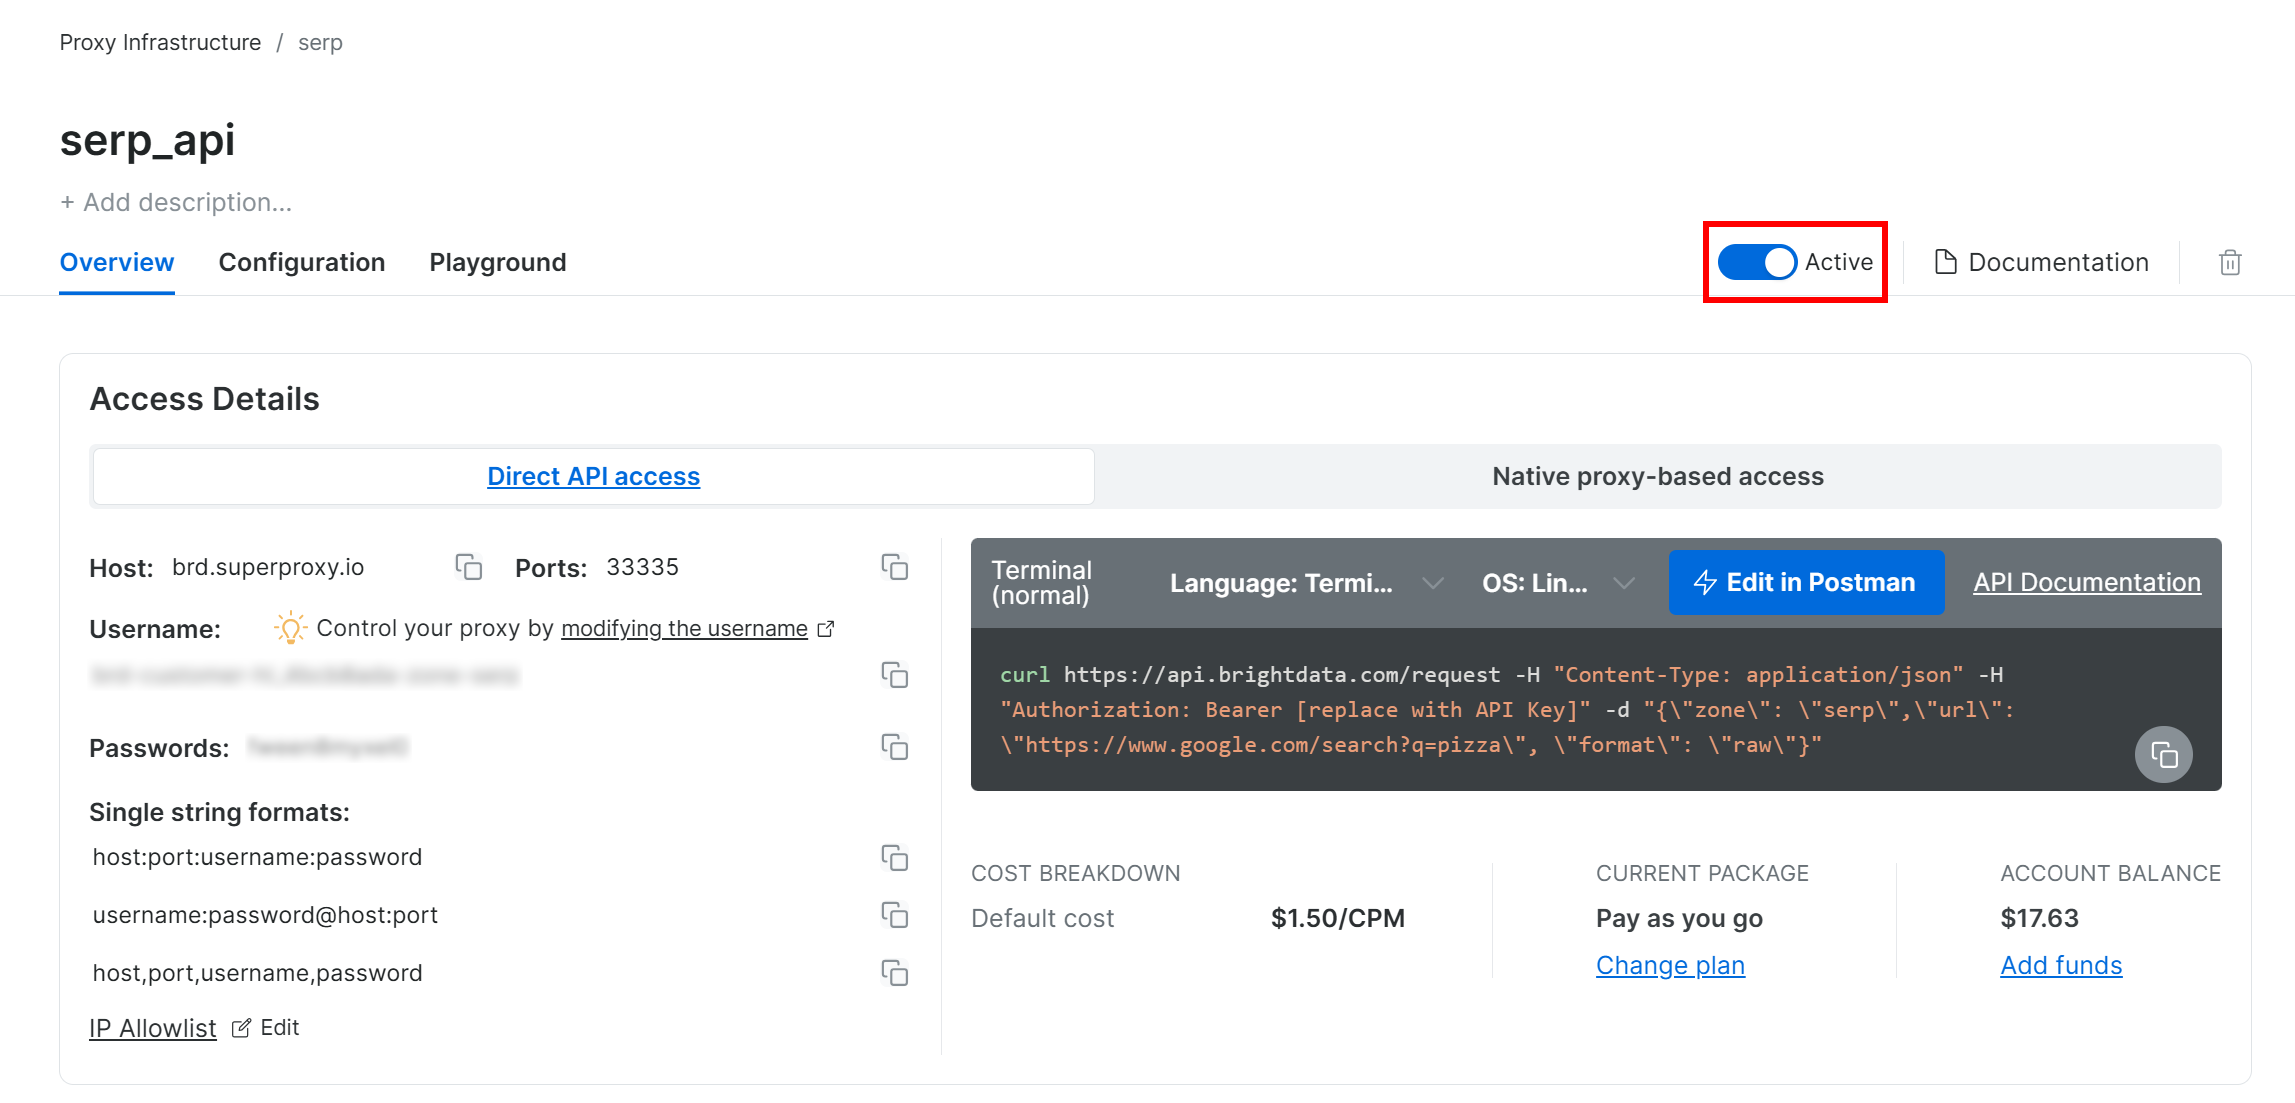Delete the serp_api zone via trash icon

click(2229, 261)
